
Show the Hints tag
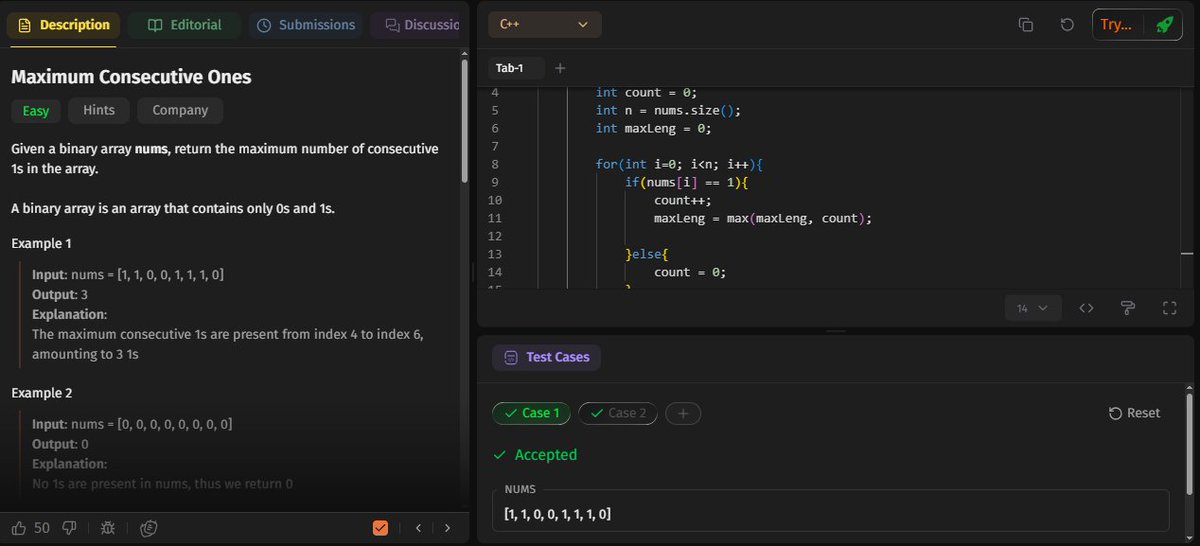click(x=99, y=111)
